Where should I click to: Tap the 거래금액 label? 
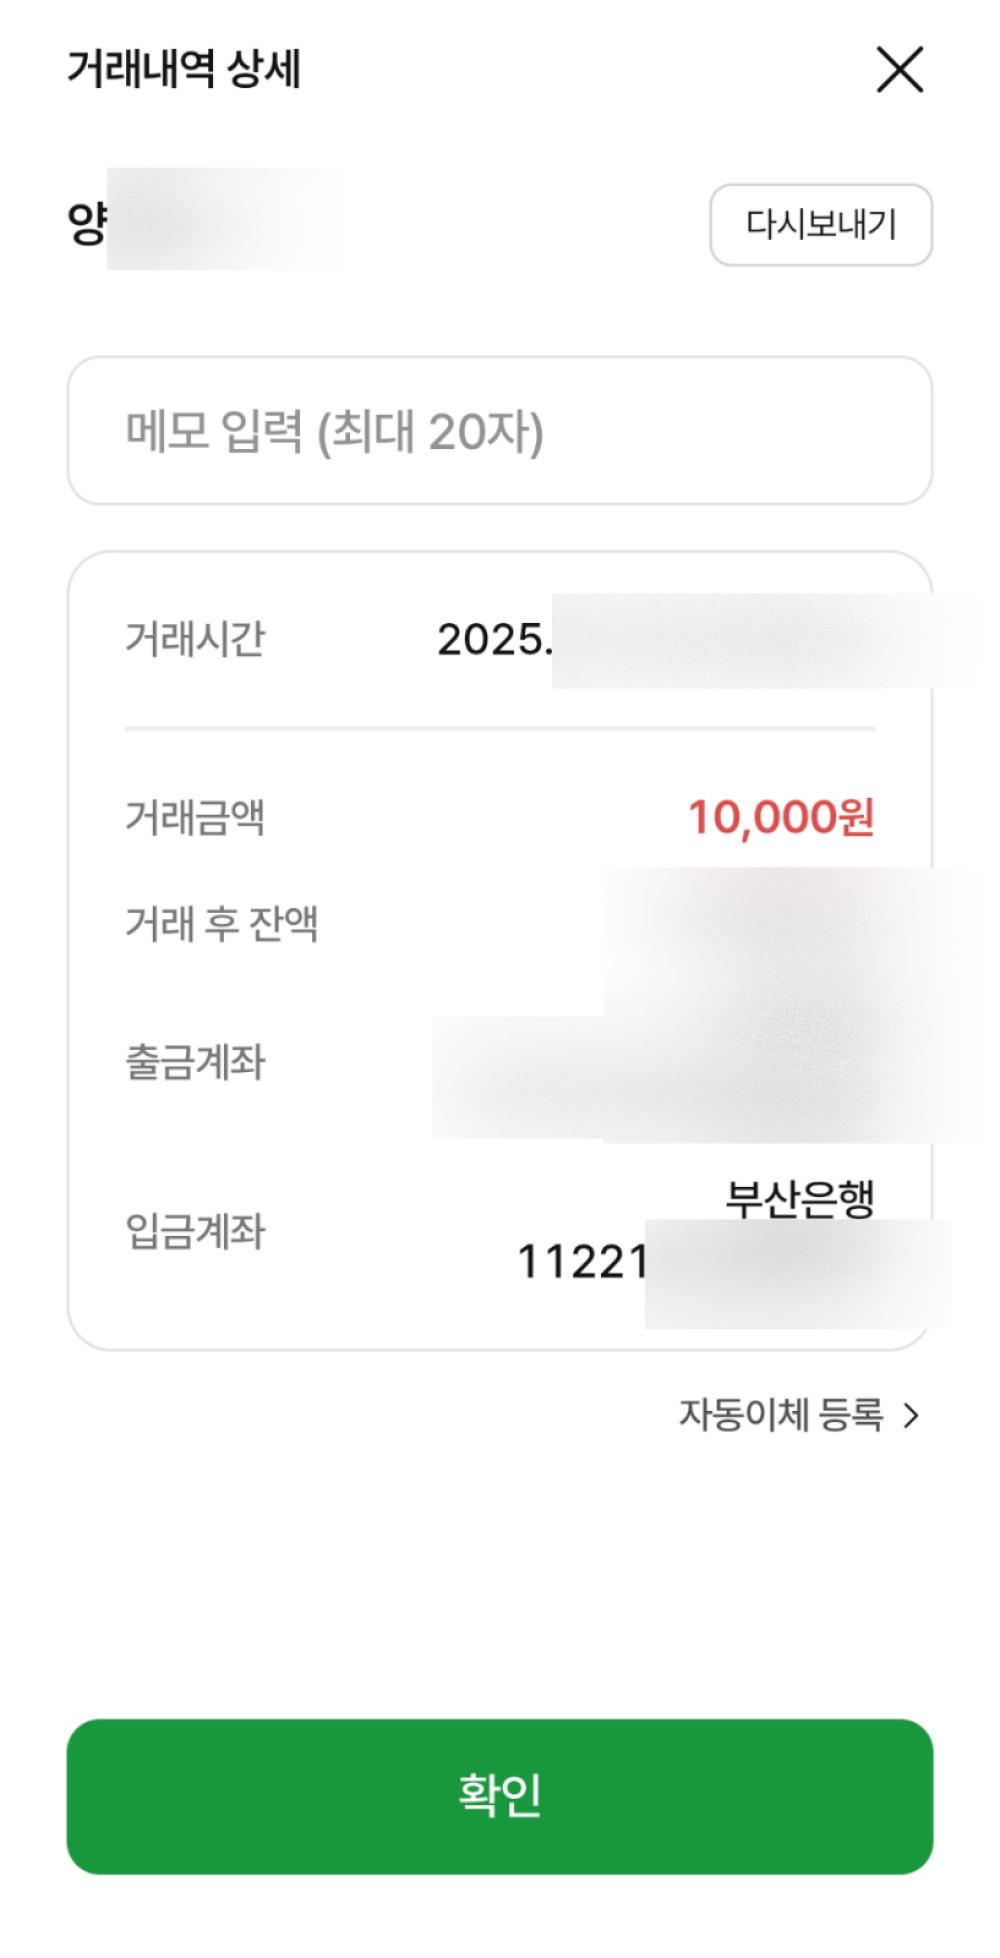coord(195,817)
